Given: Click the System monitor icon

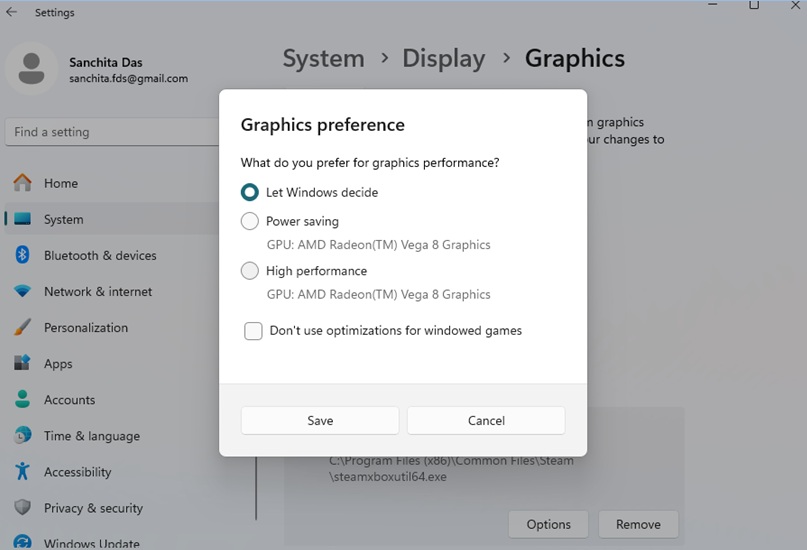Looking at the screenshot, I should tap(22, 219).
